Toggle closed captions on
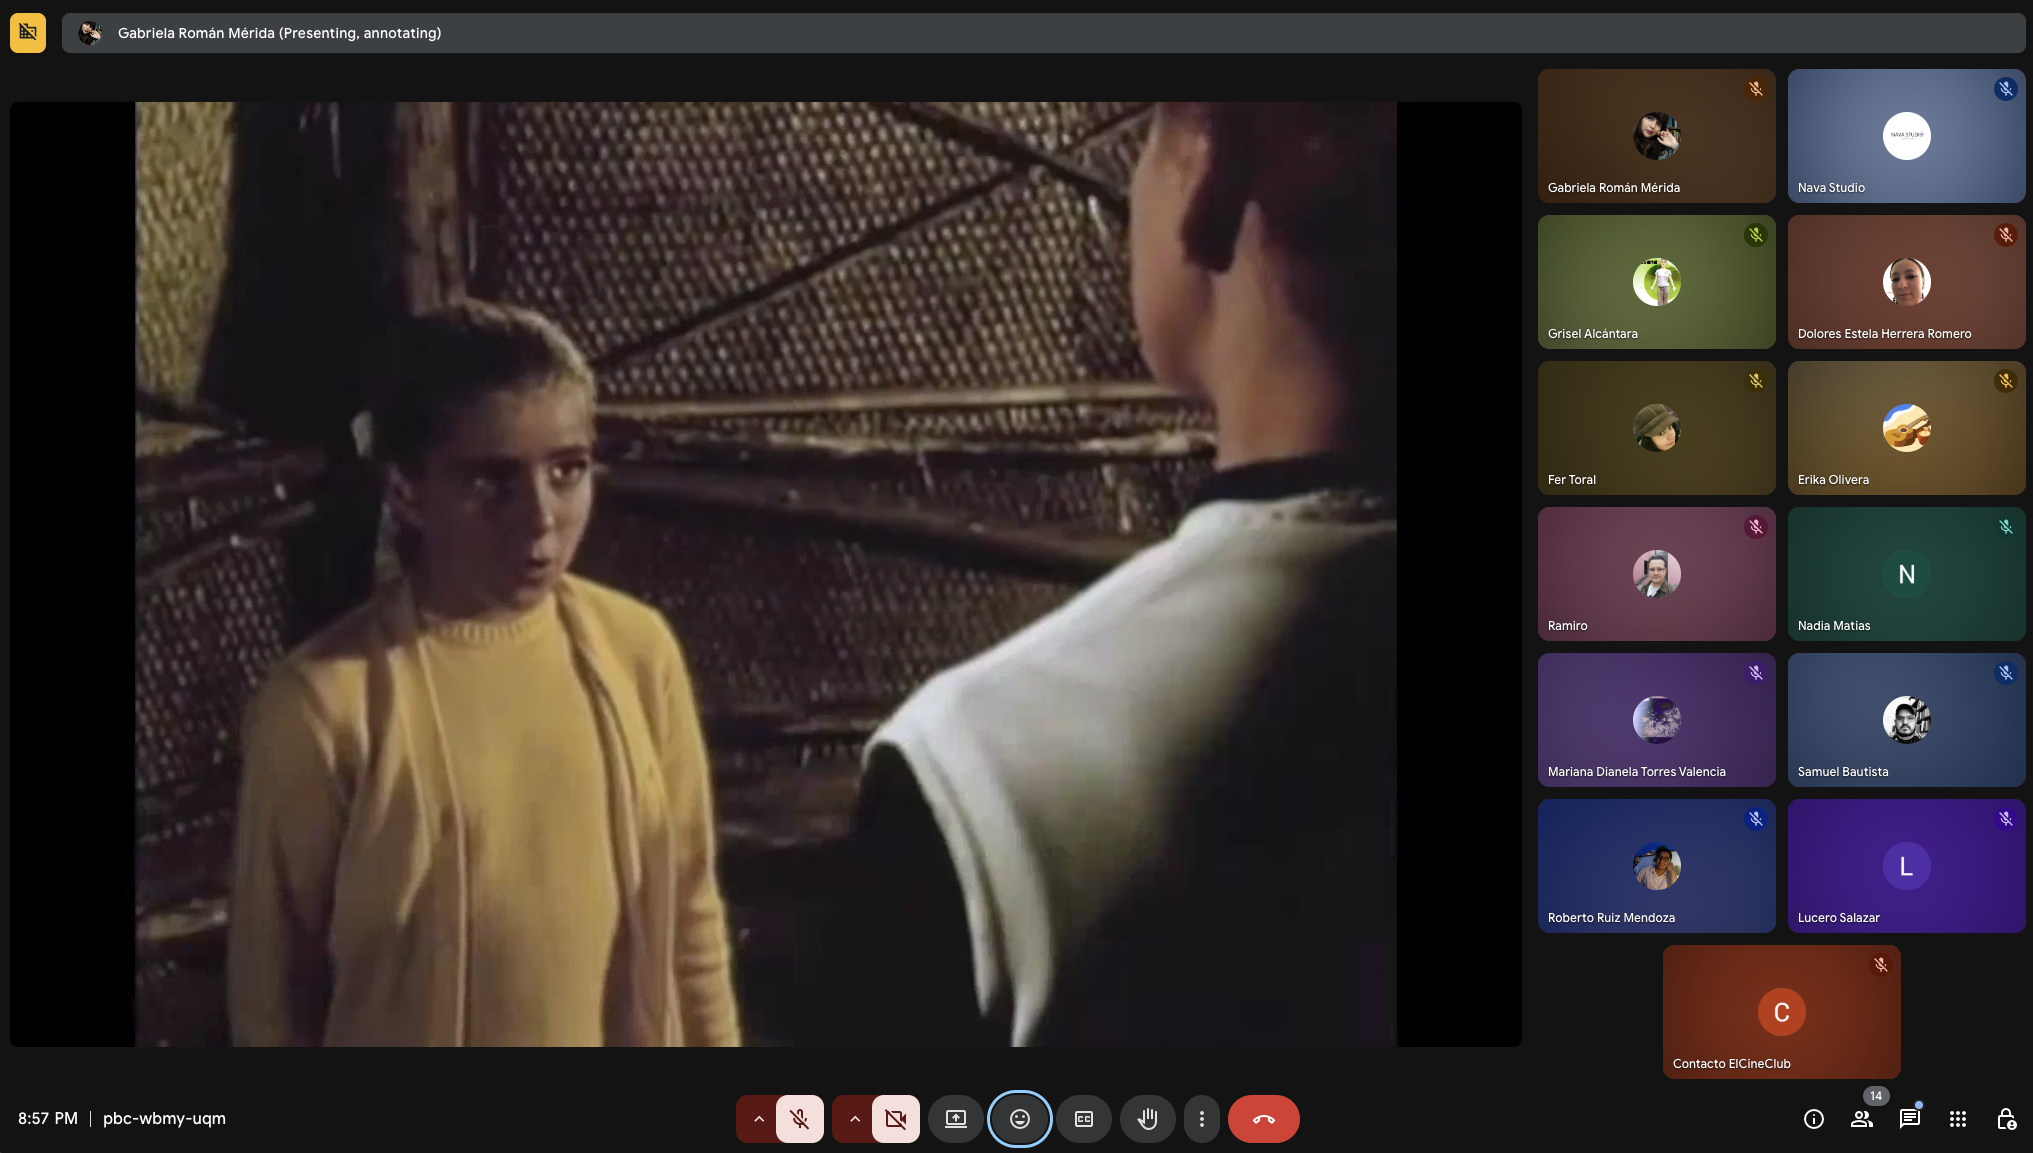The width and height of the screenshot is (2033, 1153). point(1083,1119)
